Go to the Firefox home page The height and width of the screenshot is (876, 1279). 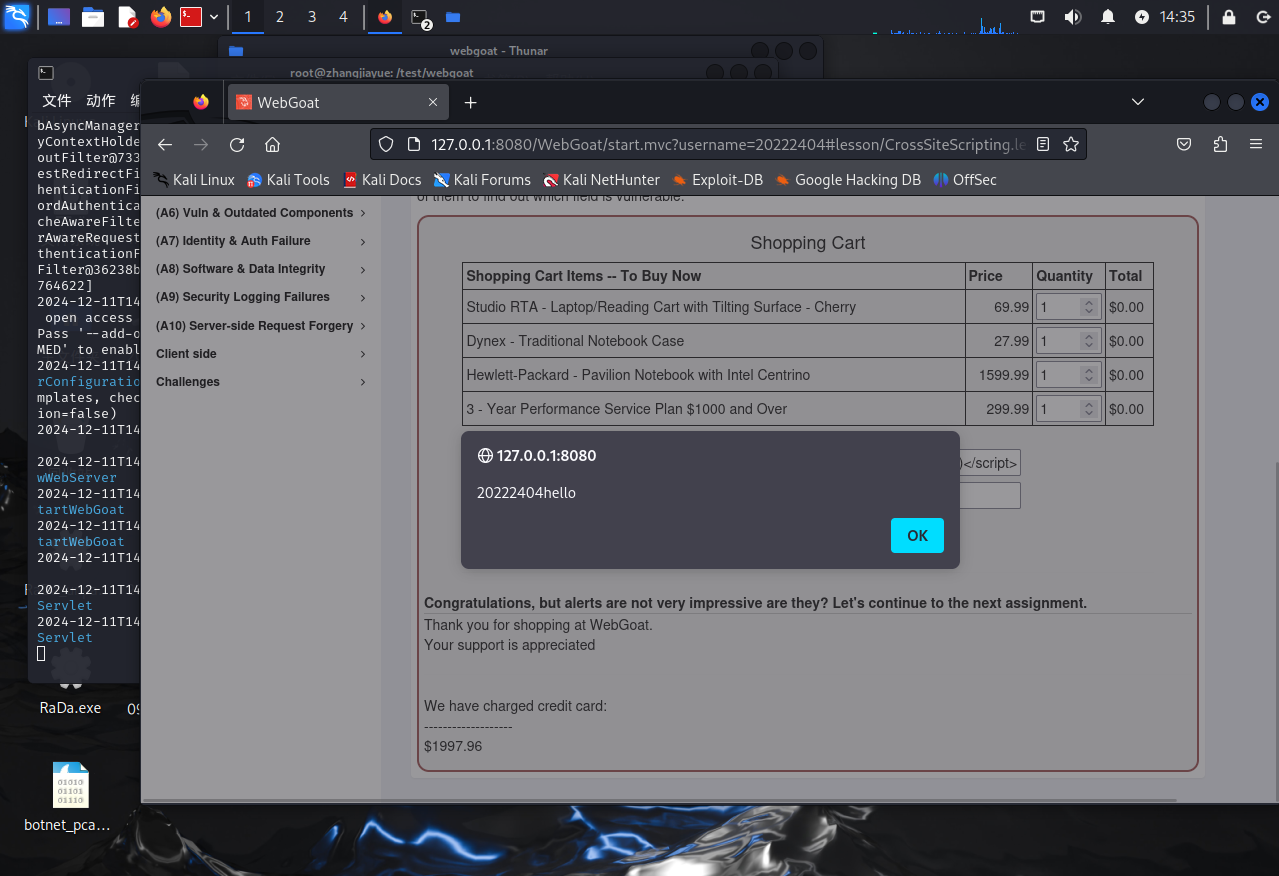[x=272, y=144]
